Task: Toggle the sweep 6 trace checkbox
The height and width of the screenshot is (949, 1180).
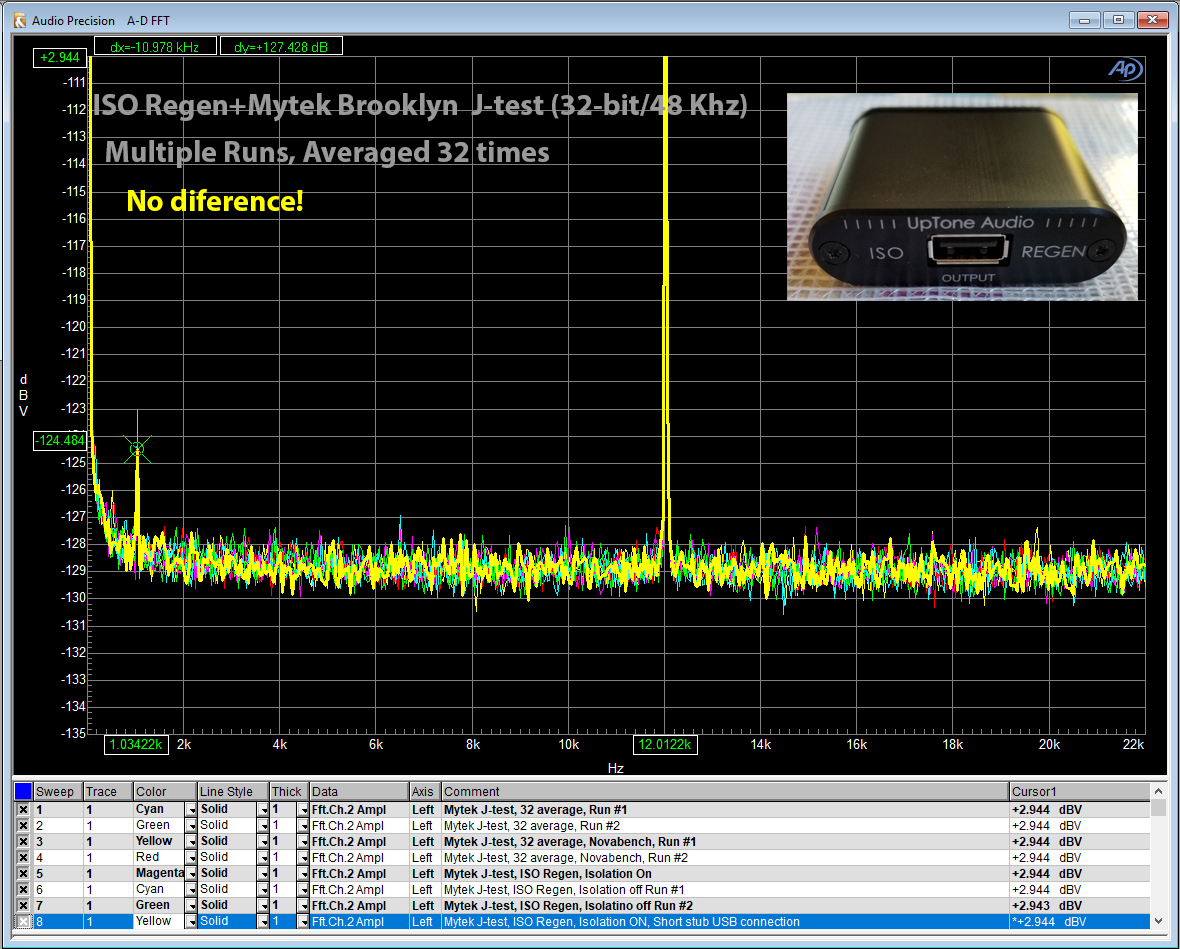Action: (23, 890)
